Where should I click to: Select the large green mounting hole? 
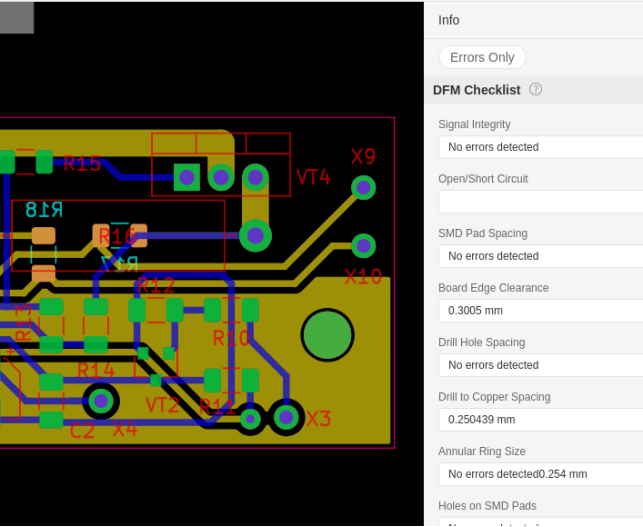point(327,335)
